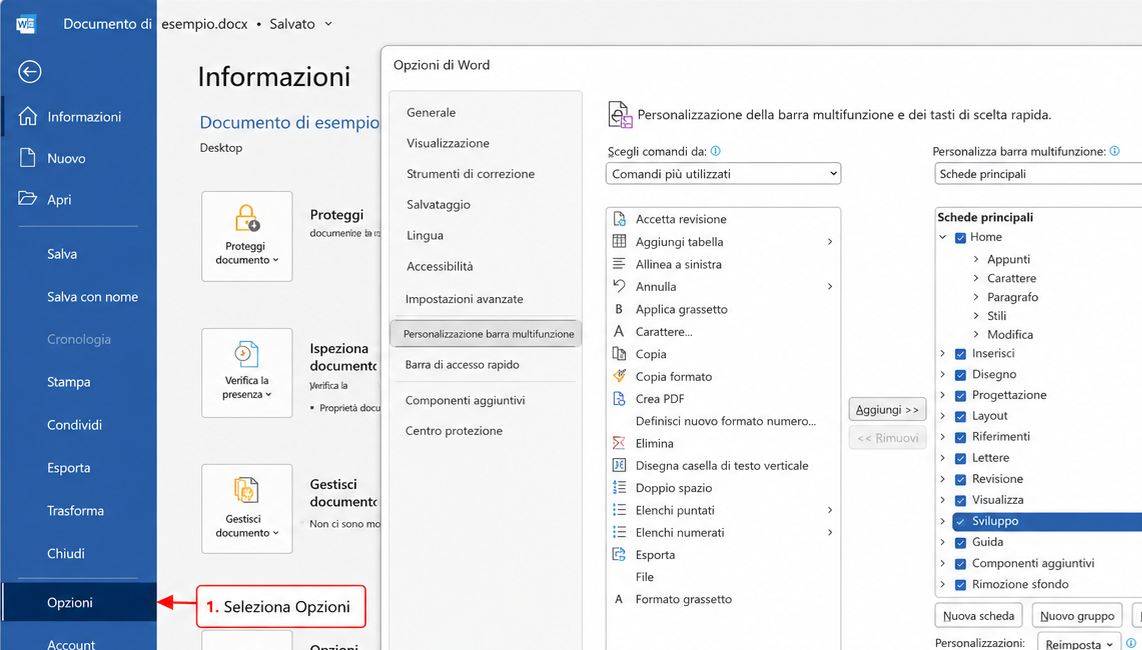
Task: Select Centro protezione category
Action: pos(454,431)
